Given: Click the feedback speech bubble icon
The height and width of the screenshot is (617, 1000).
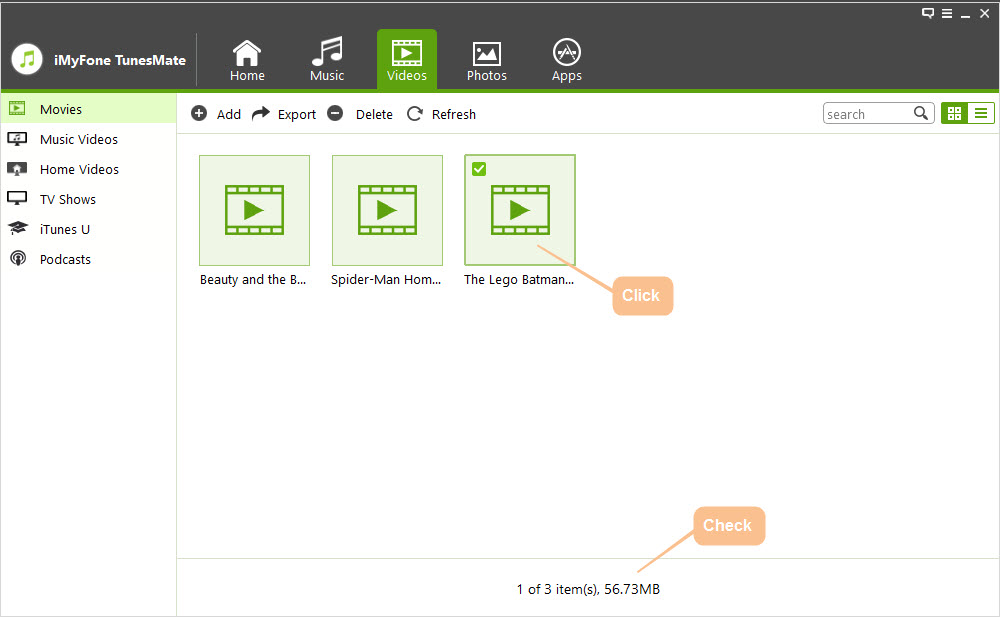Looking at the screenshot, I should [x=928, y=13].
